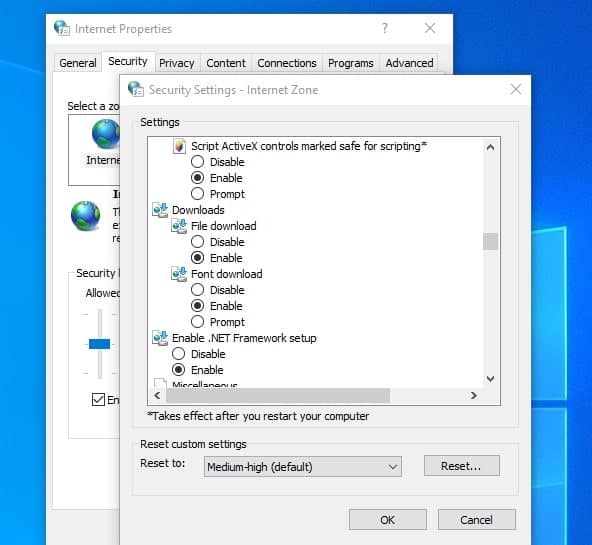Click OK in Security Settings dialog
The width and height of the screenshot is (592, 545).
pos(388,520)
